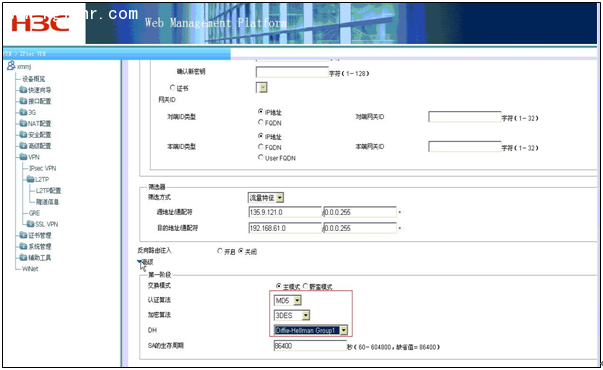Collapse the 高级 advanced section triangle
Screen dimensions: 603x370
(139, 262)
